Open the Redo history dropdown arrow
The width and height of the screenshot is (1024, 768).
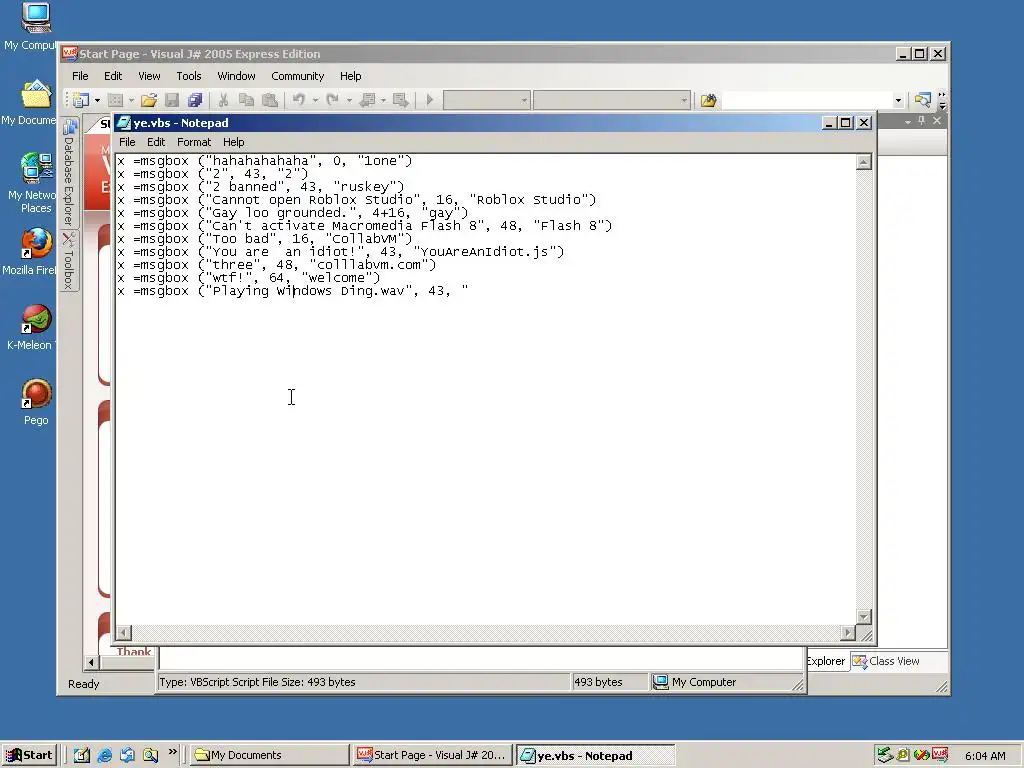click(349, 100)
